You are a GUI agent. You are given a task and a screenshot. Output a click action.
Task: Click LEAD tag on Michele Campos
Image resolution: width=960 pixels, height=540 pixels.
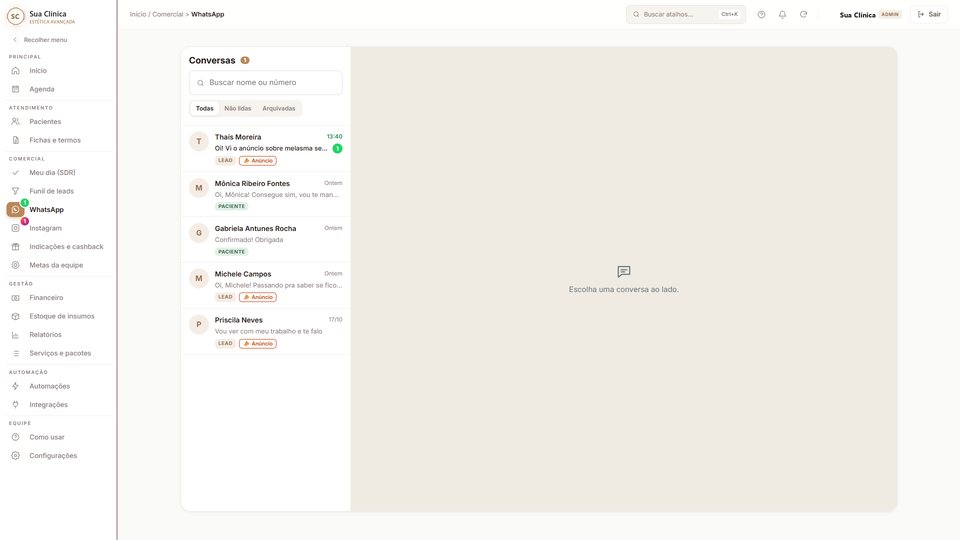(x=225, y=297)
